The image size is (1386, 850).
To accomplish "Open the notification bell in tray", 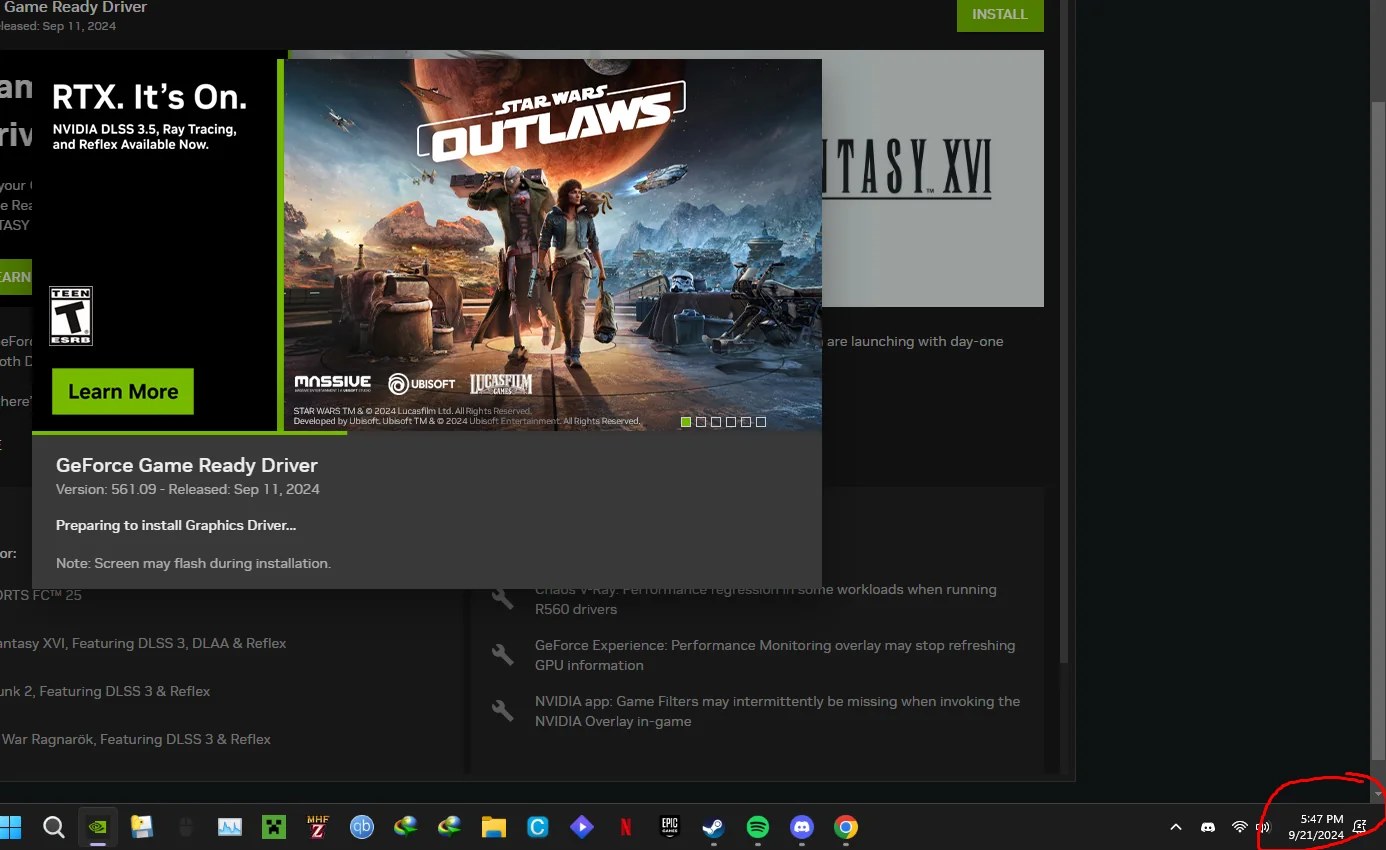I will [x=1359, y=827].
